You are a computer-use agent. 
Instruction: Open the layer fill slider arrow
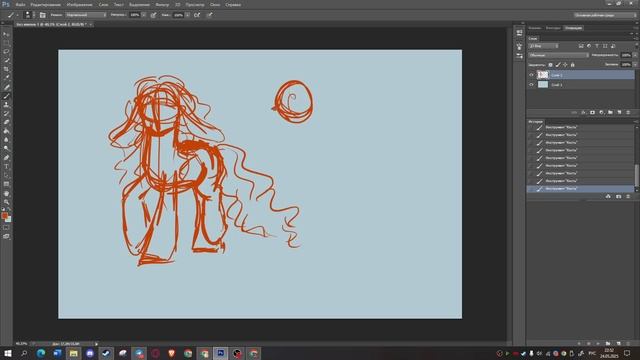point(634,64)
